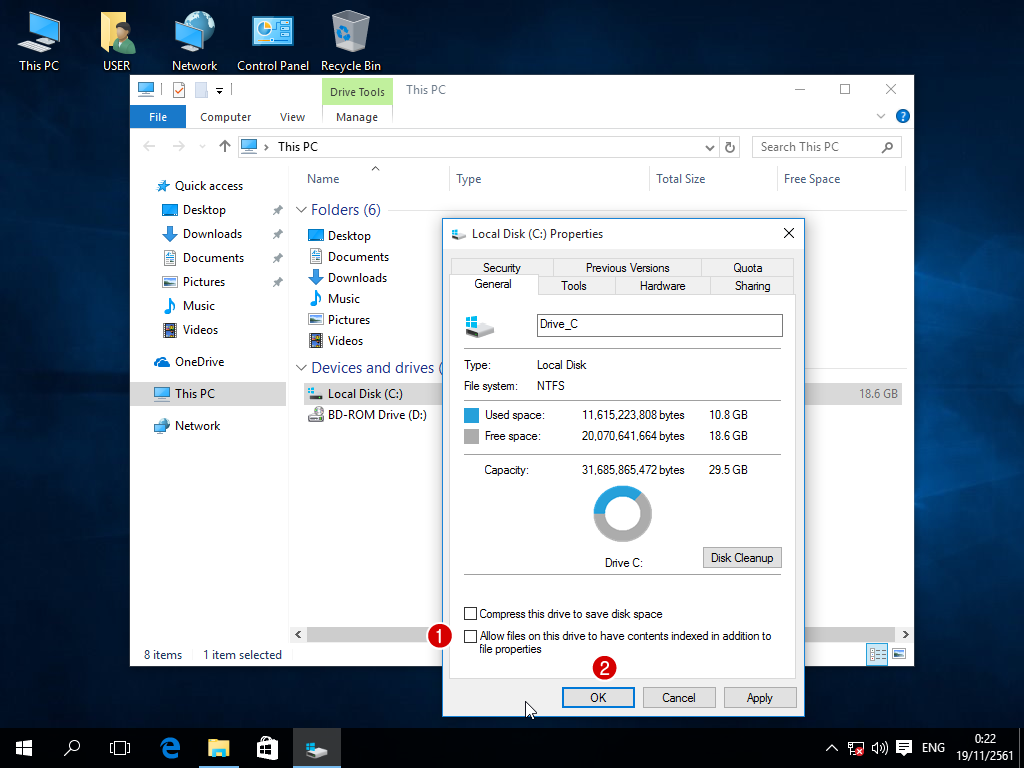Click the Disk Cleanup button
The image size is (1024, 768).
[x=742, y=558]
